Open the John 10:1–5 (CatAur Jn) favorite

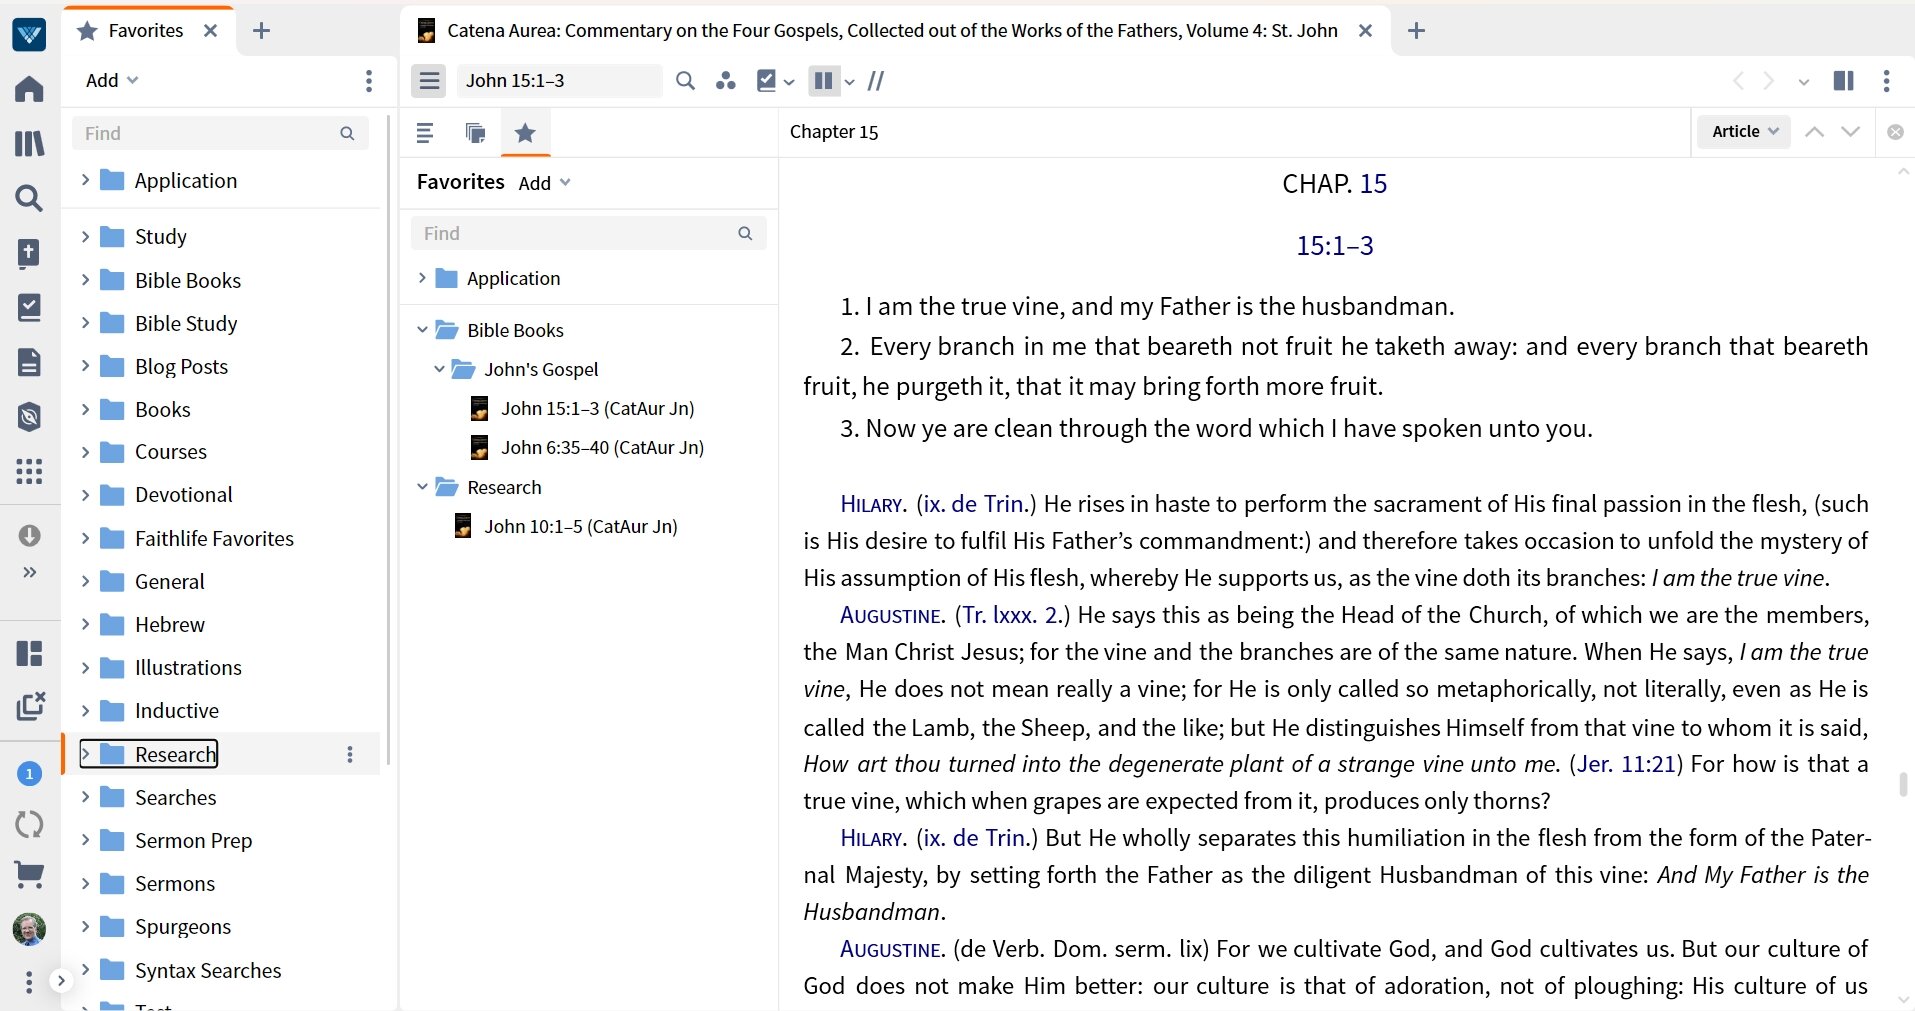(x=580, y=526)
